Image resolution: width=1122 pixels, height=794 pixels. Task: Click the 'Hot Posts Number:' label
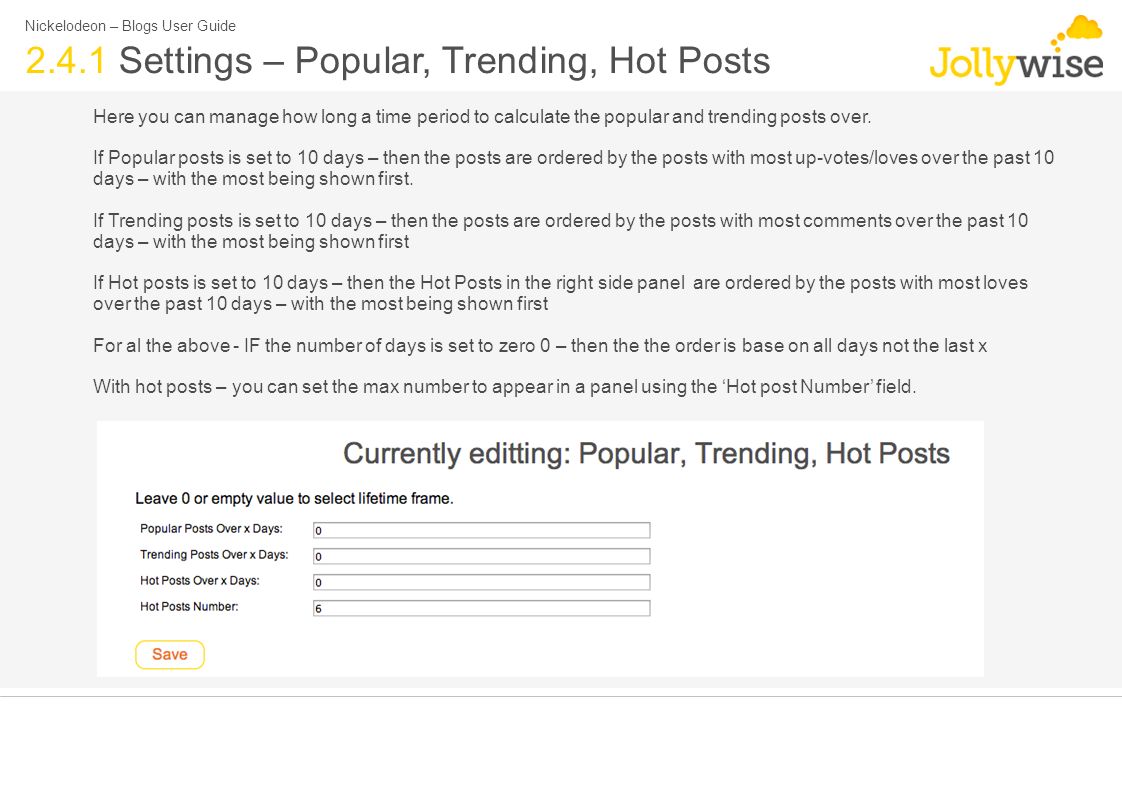(x=189, y=607)
